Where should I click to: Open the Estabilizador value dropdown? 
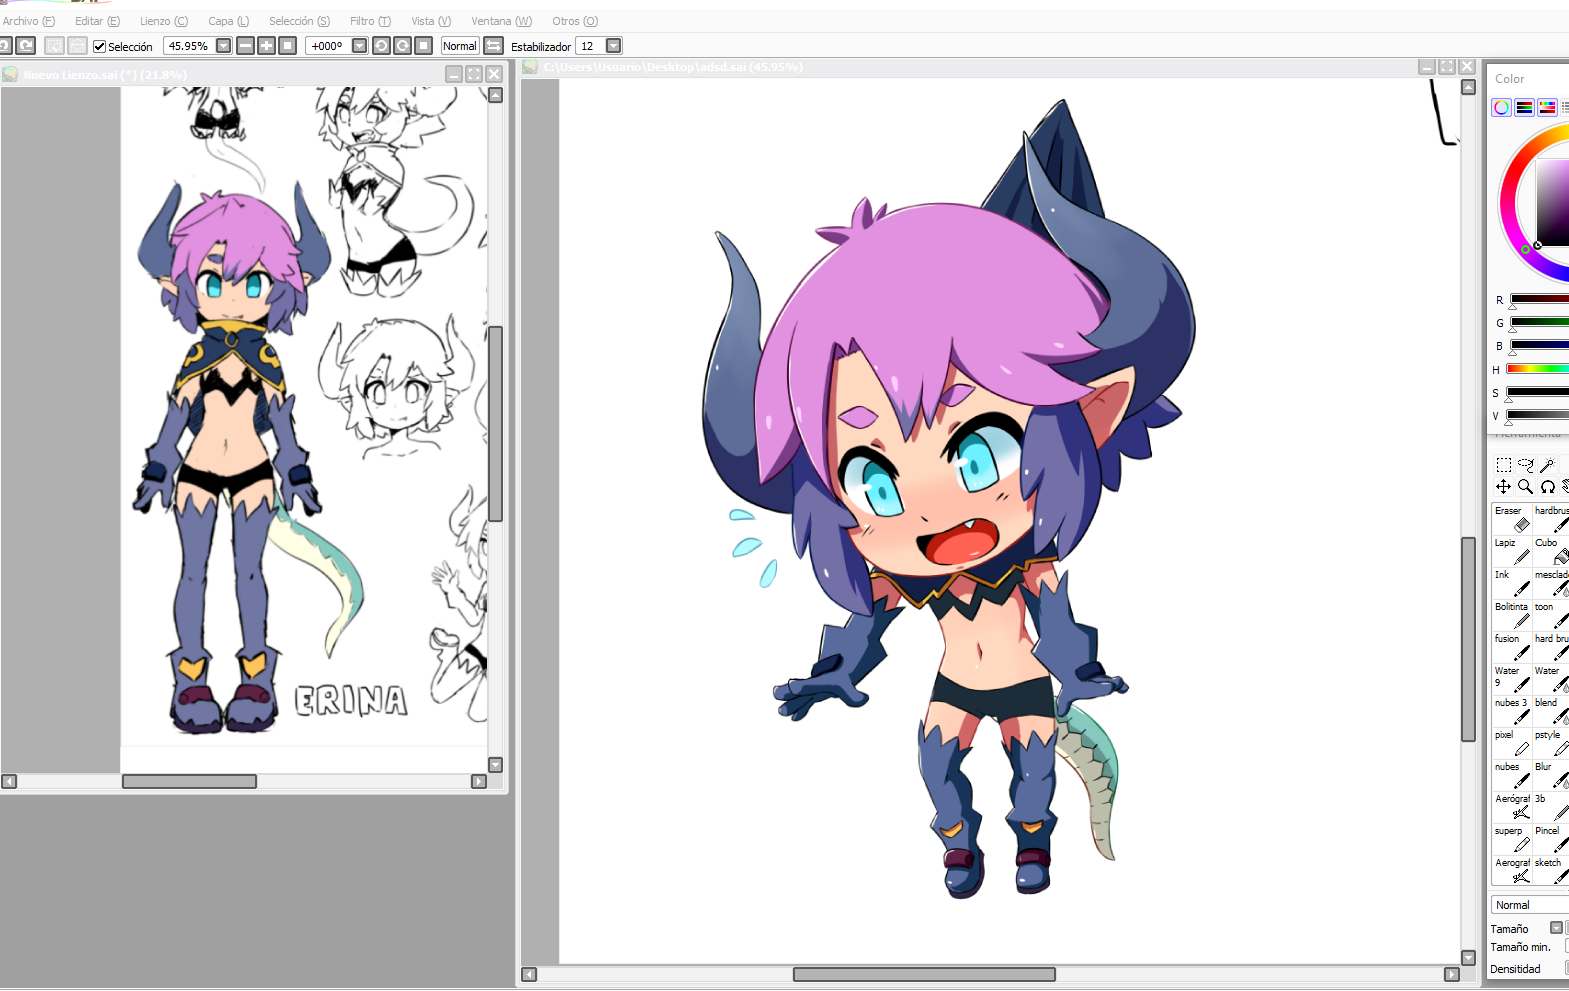point(614,46)
